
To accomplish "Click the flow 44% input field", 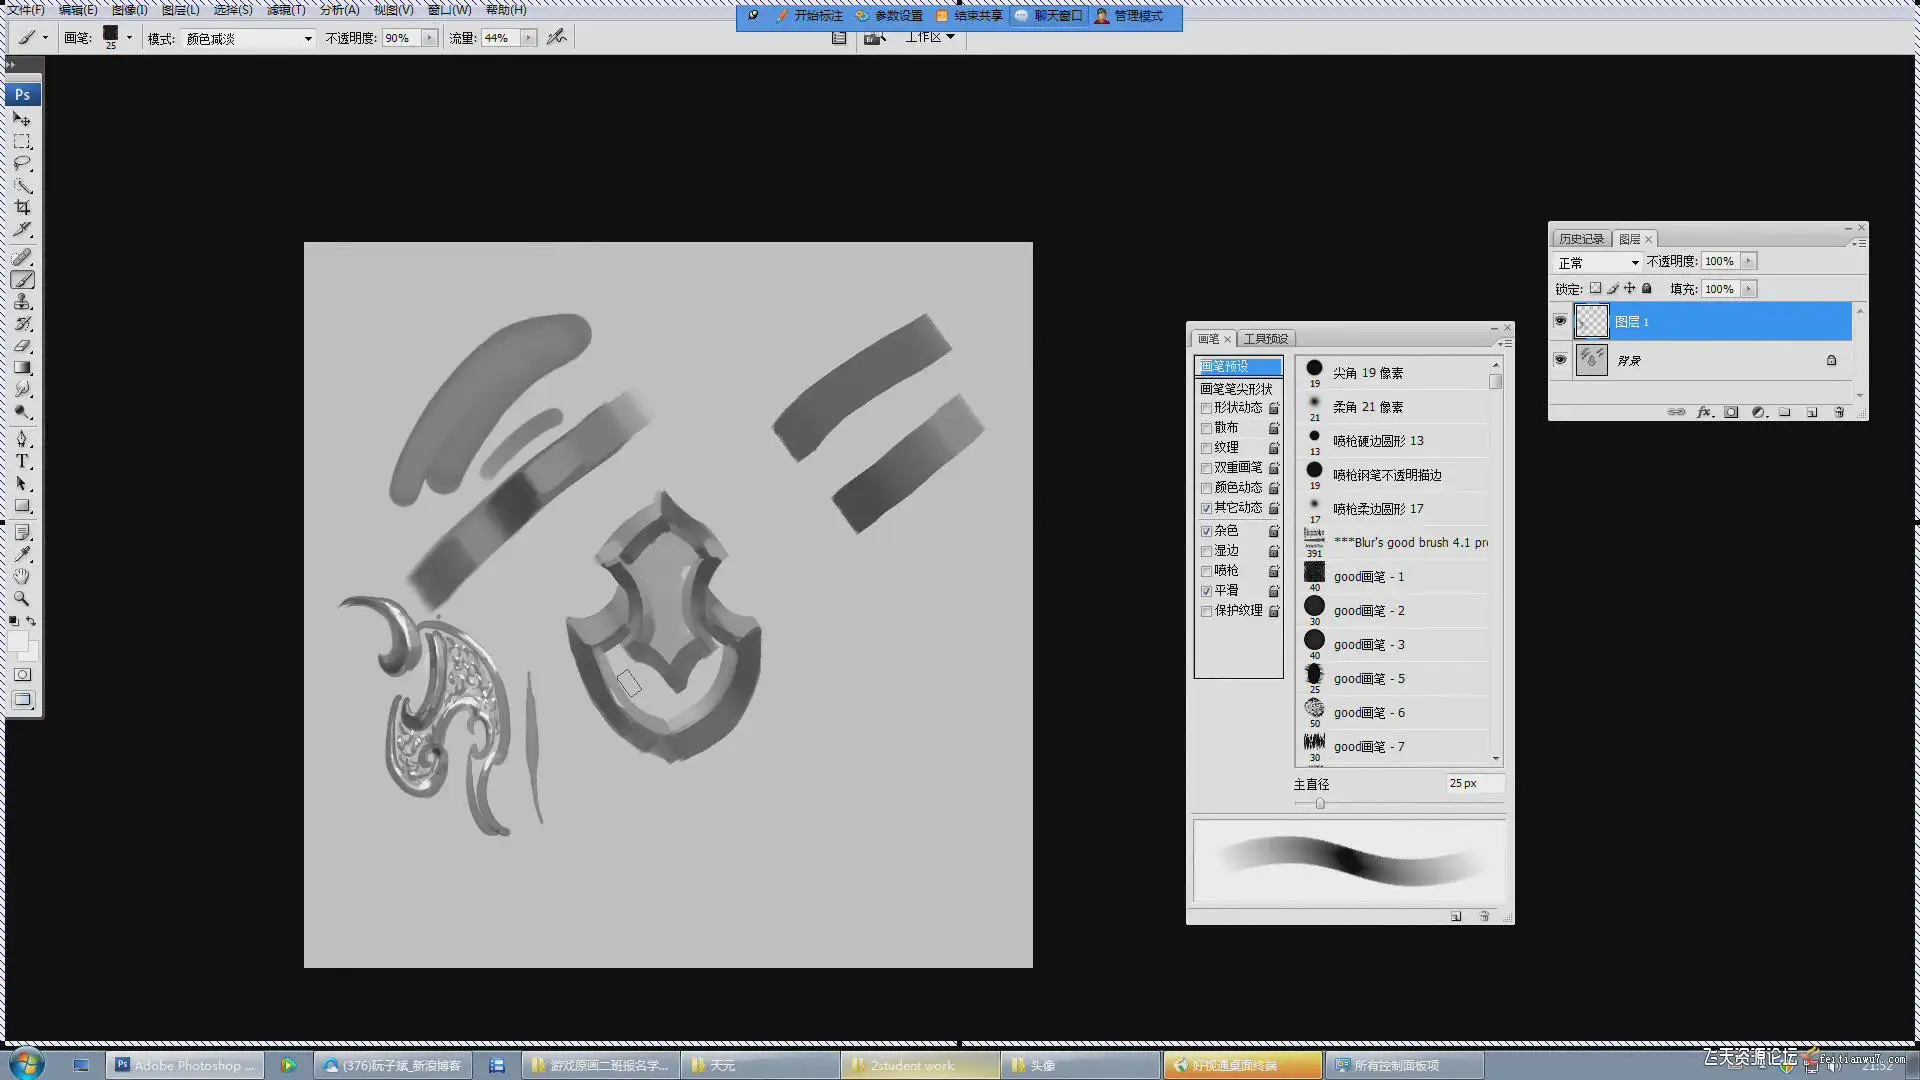I will (x=499, y=38).
